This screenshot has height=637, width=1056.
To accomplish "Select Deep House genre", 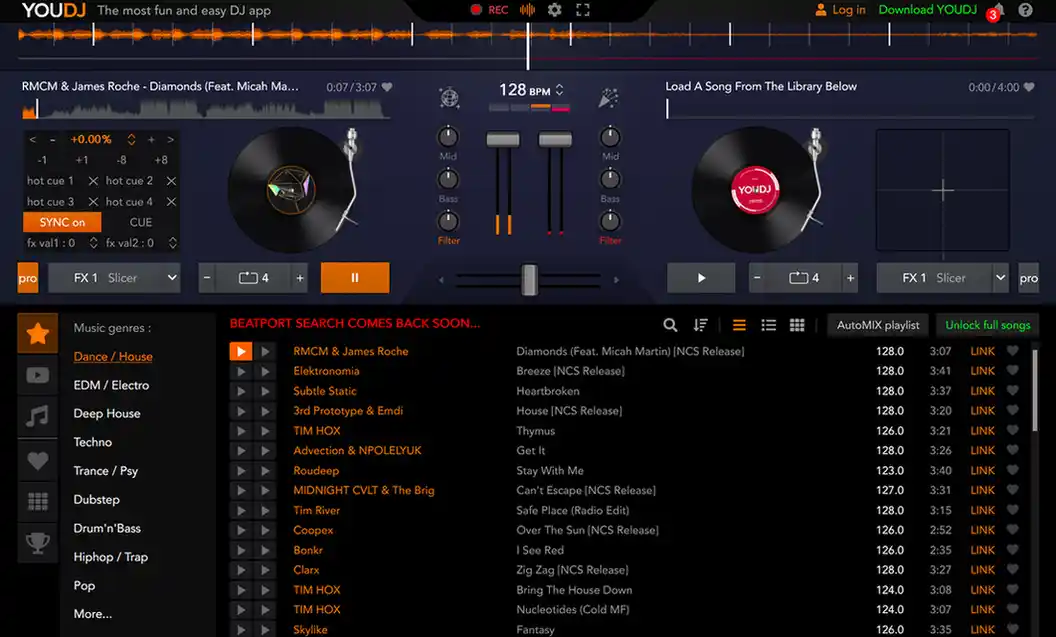I will pos(106,413).
